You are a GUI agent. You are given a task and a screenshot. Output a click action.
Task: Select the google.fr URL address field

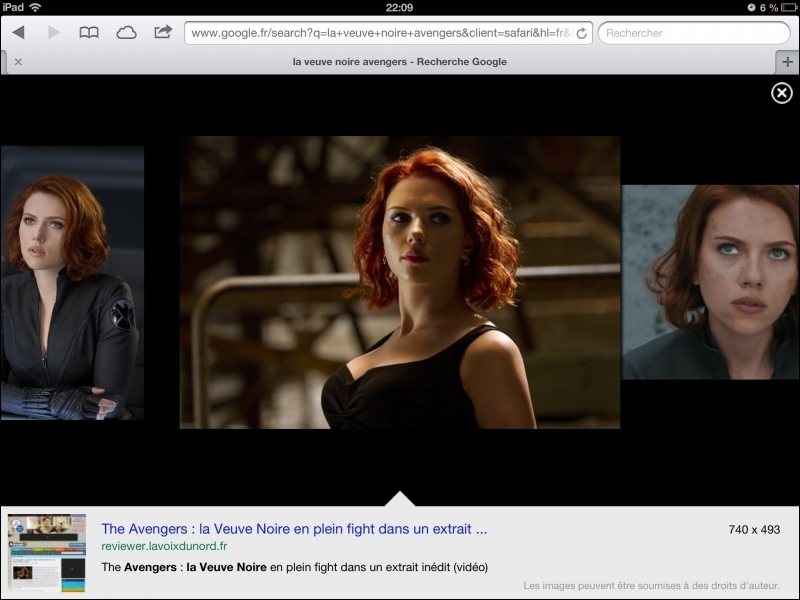[x=388, y=33]
